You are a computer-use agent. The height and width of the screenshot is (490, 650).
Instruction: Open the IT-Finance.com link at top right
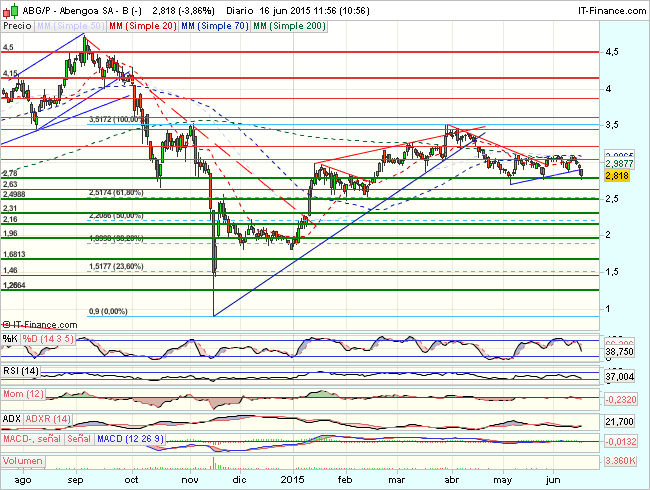pos(612,11)
